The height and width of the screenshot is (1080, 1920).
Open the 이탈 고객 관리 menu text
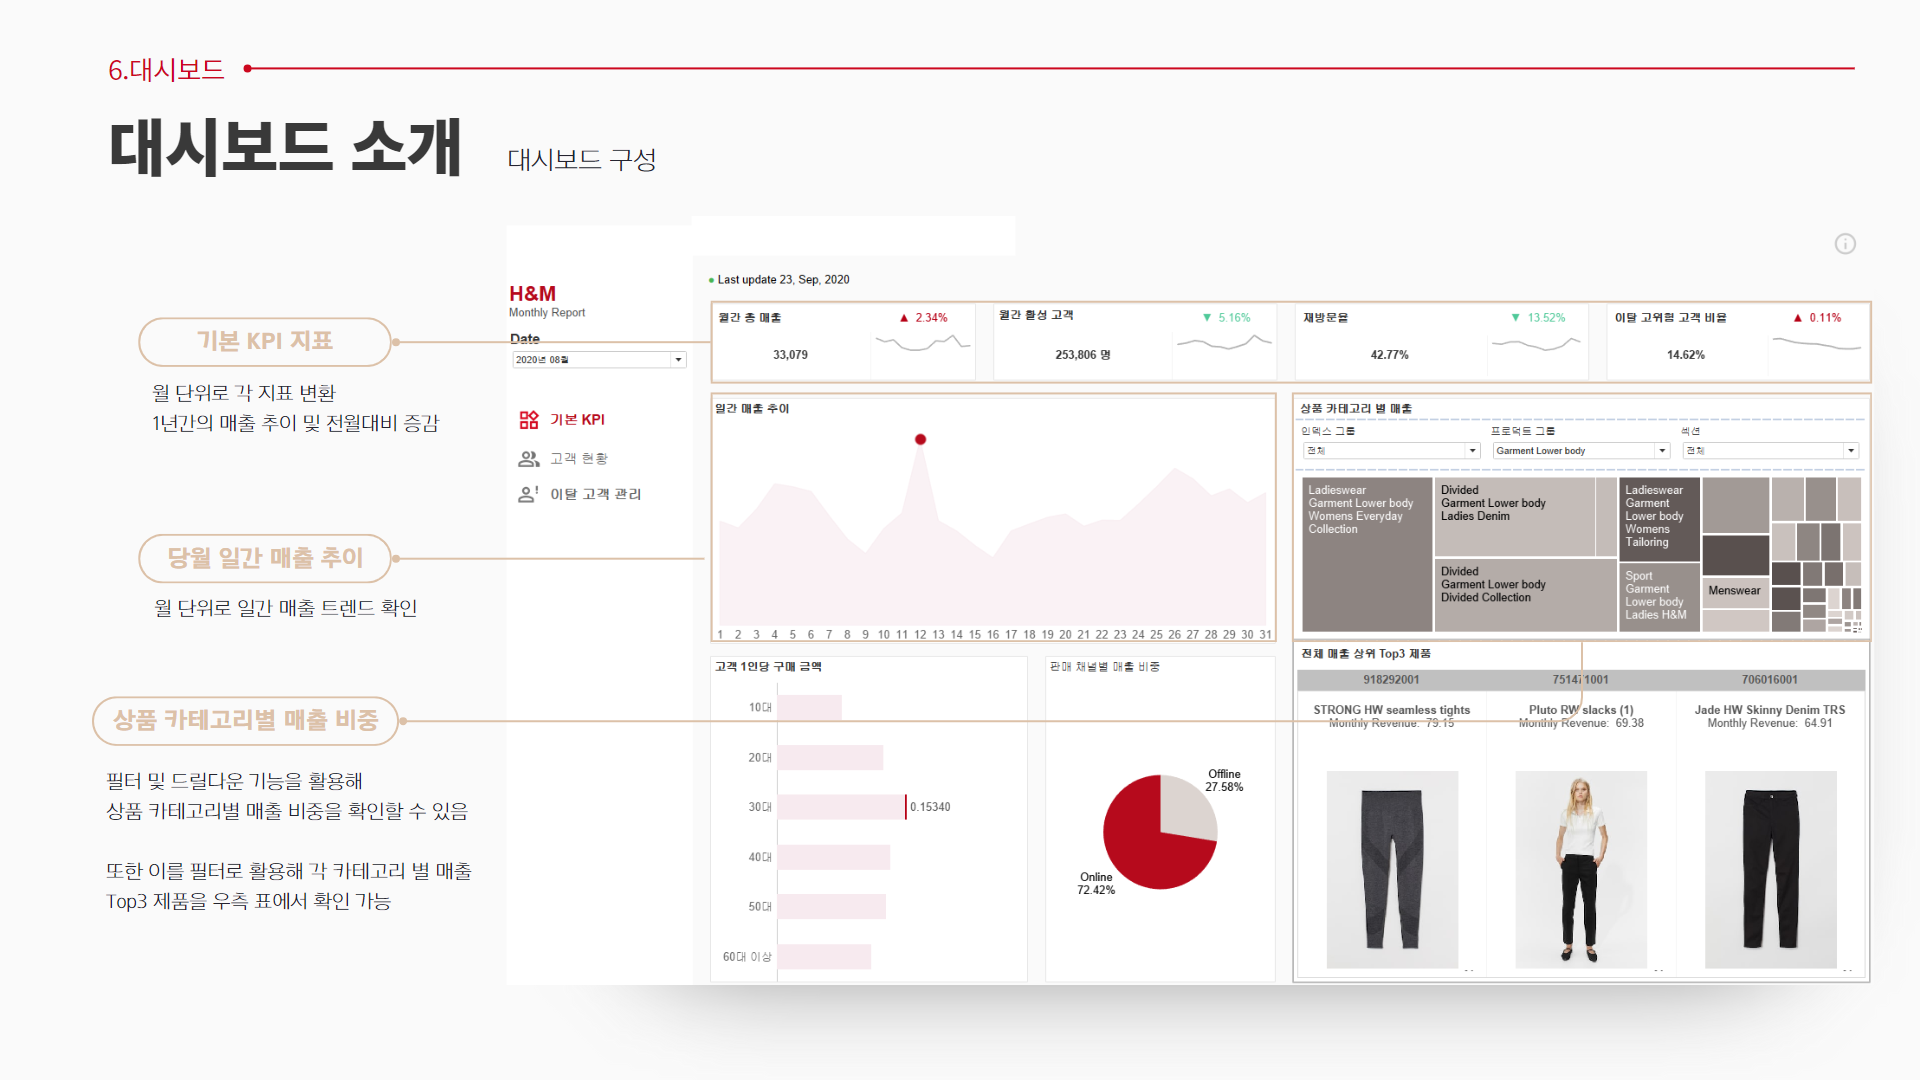click(x=596, y=494)
